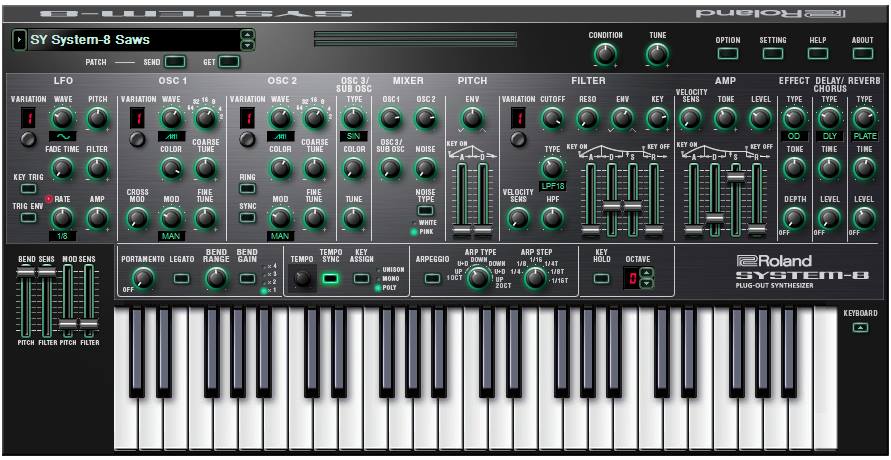Click the patch GET button

coord(229,62)
